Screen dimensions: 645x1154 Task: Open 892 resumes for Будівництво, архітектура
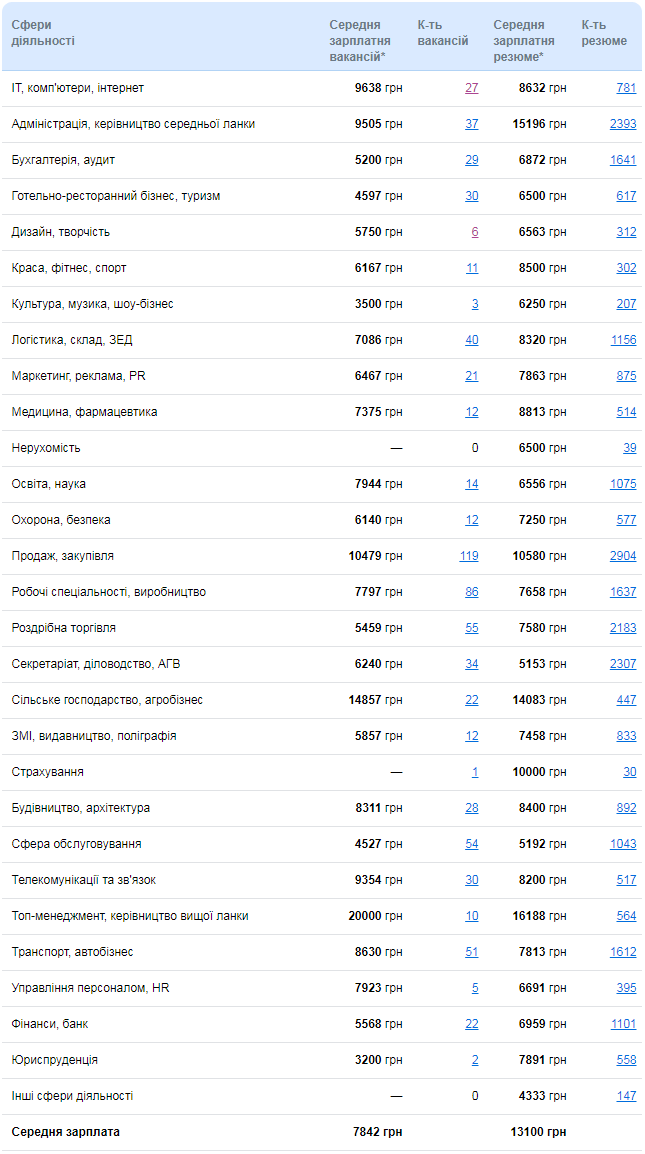pyautogui.click(x=626, y=808)
